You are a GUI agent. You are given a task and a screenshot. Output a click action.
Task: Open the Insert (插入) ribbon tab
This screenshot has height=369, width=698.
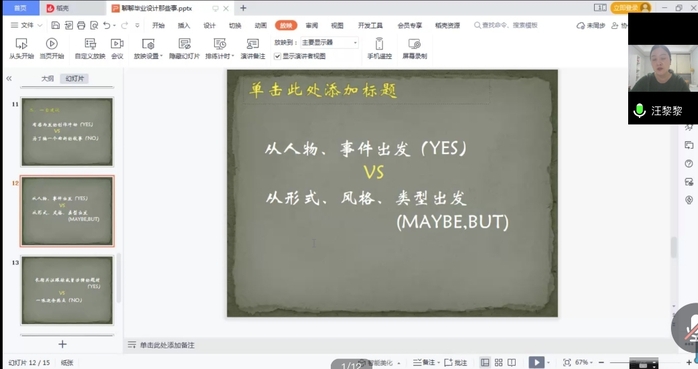(184, 25)
